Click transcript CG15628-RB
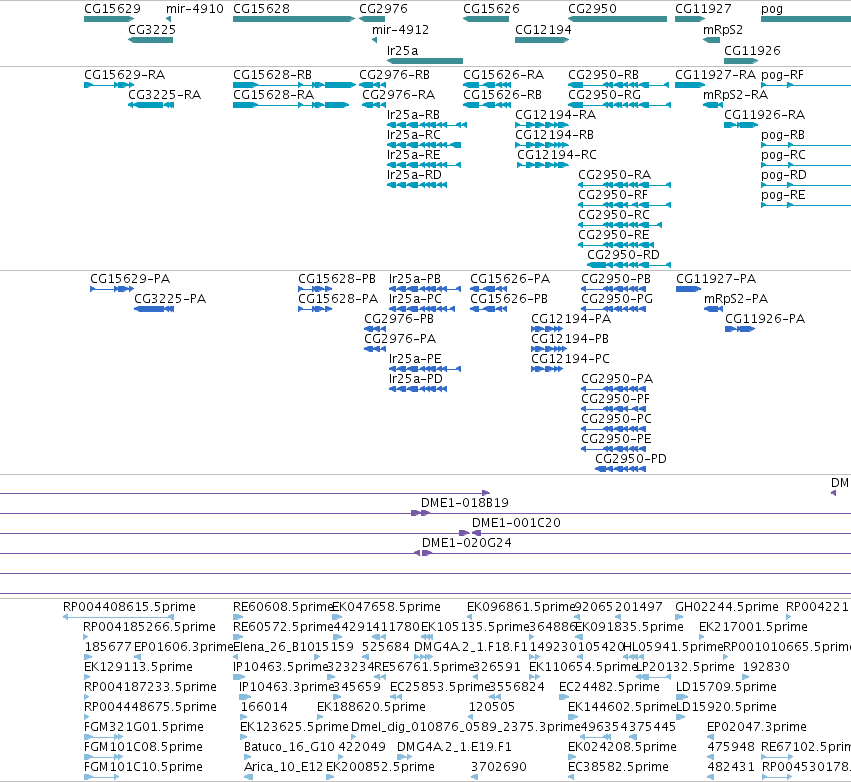This screenshot has height=782, width=851. point(272,74)
